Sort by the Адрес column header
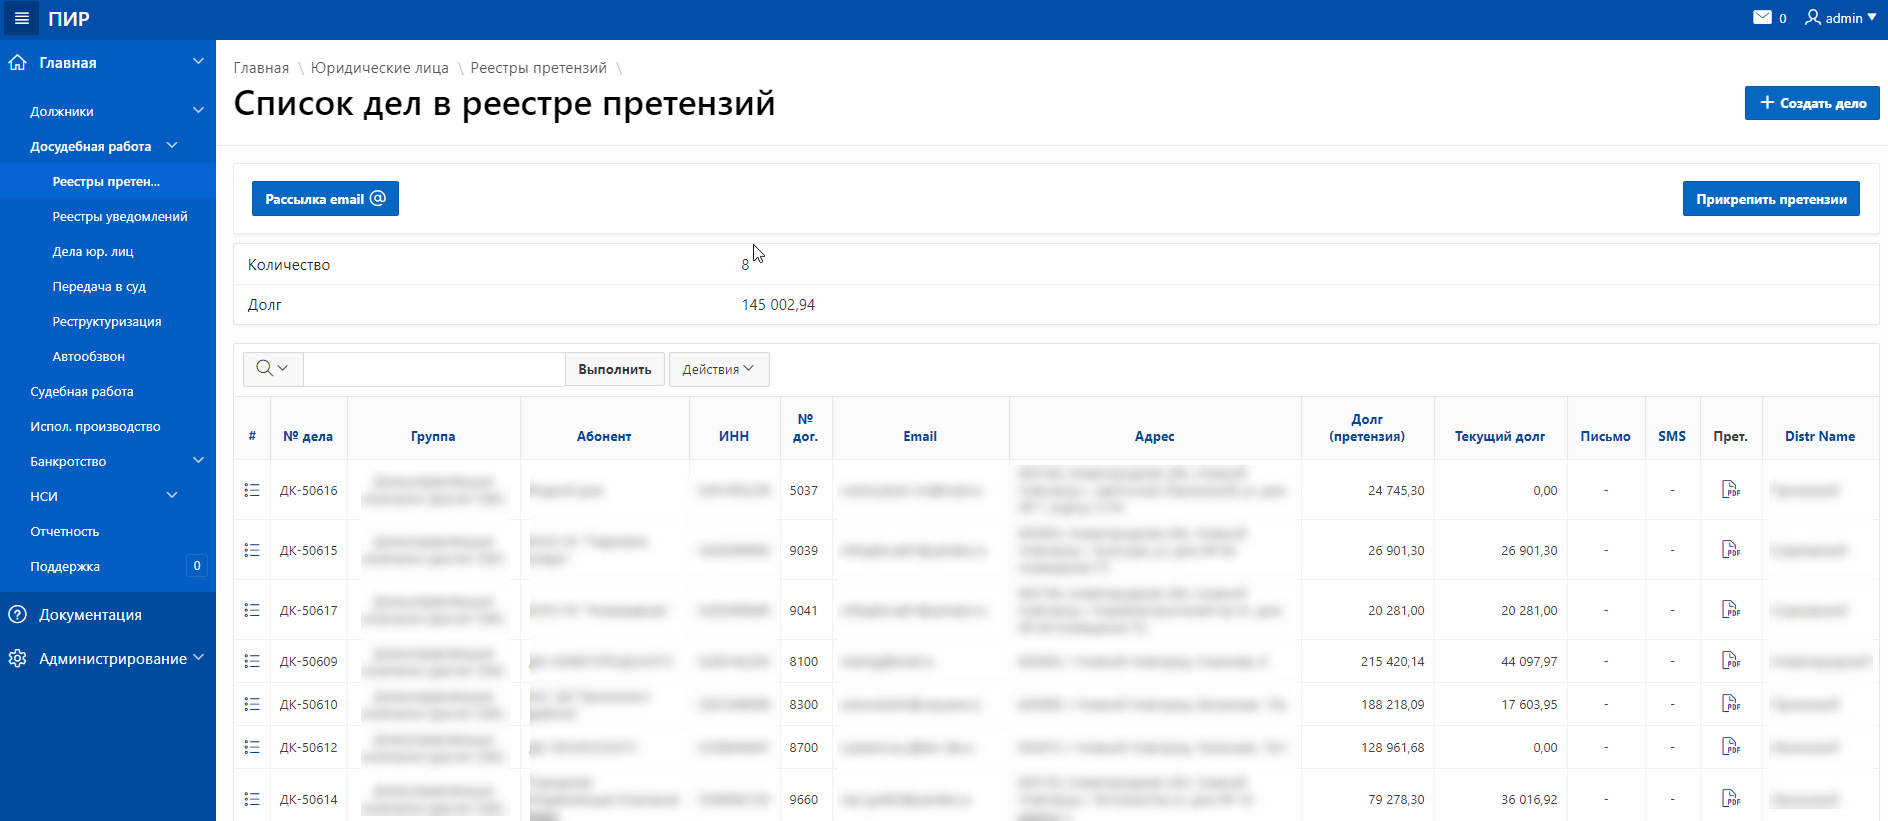 point(1154,436)
